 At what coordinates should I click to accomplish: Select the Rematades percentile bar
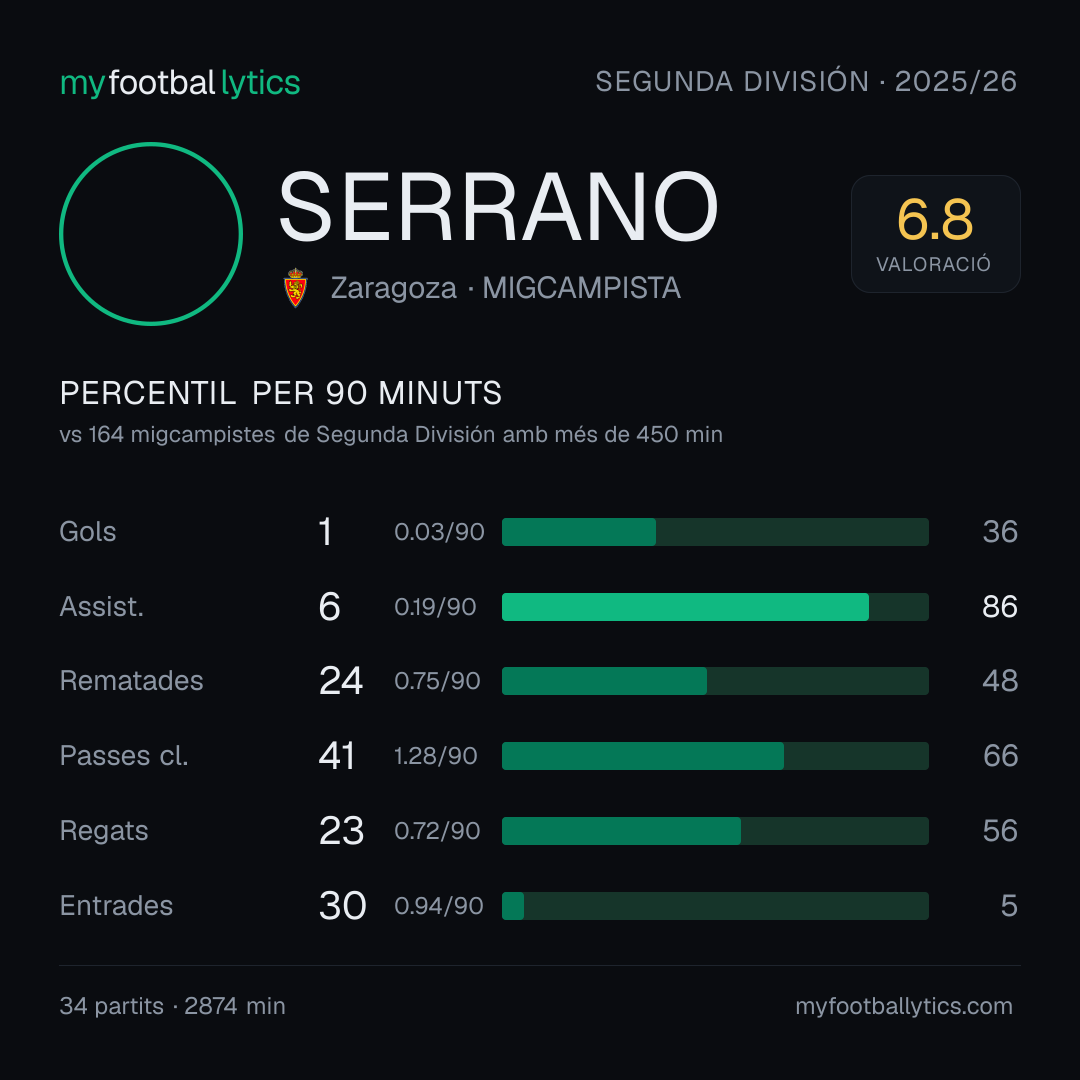coord(715,681)
